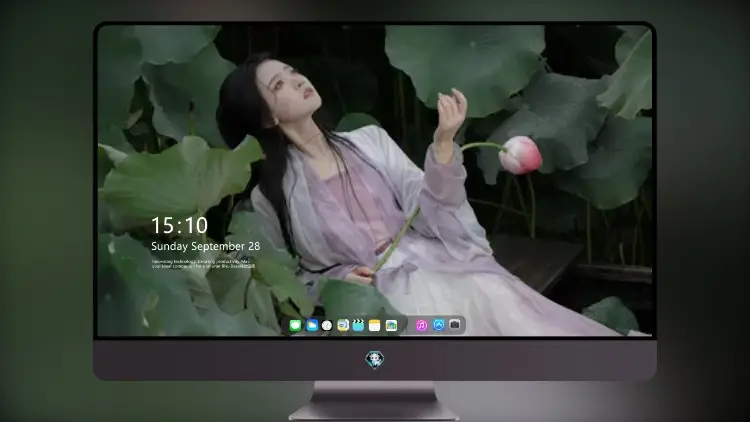The height and width of the screenshot is (422, 750).
Task: Open the photo gallery app in the dock
Action: (391, 325)
